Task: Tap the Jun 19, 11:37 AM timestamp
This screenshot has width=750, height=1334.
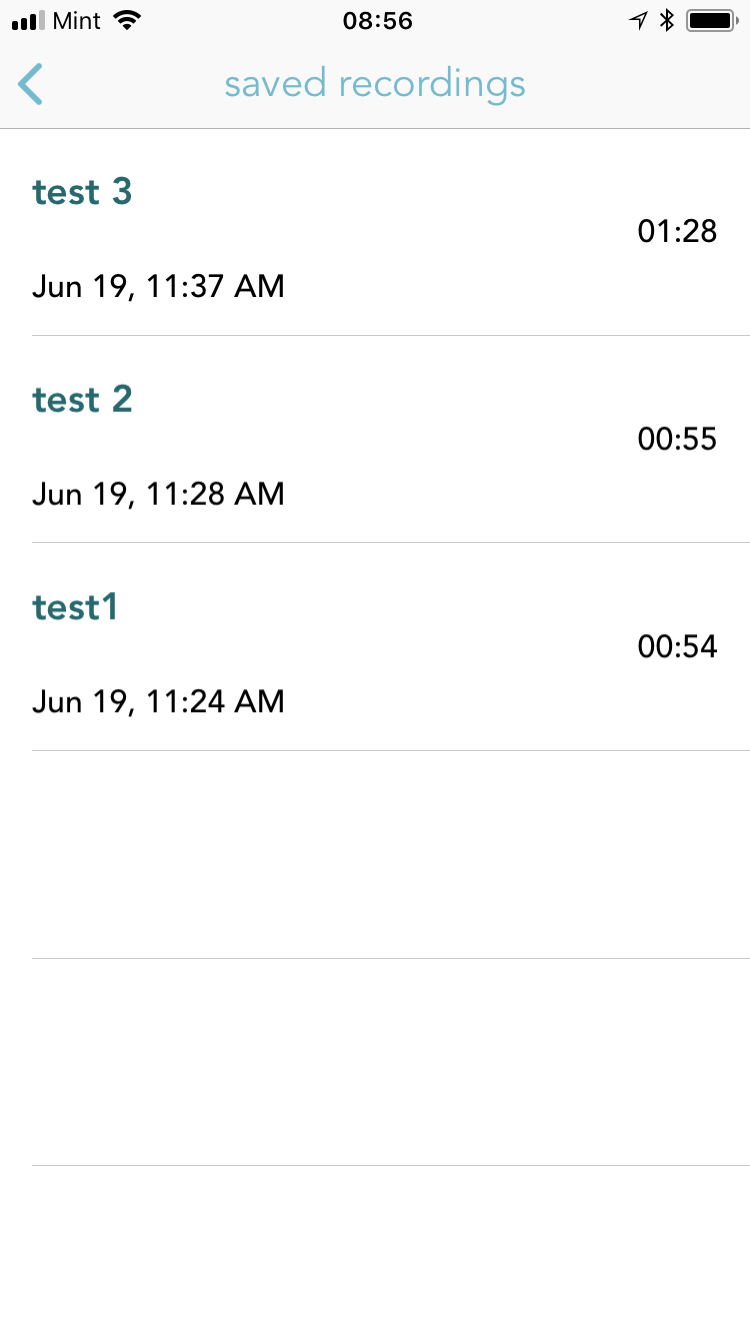Action: (x=158, y=287)
